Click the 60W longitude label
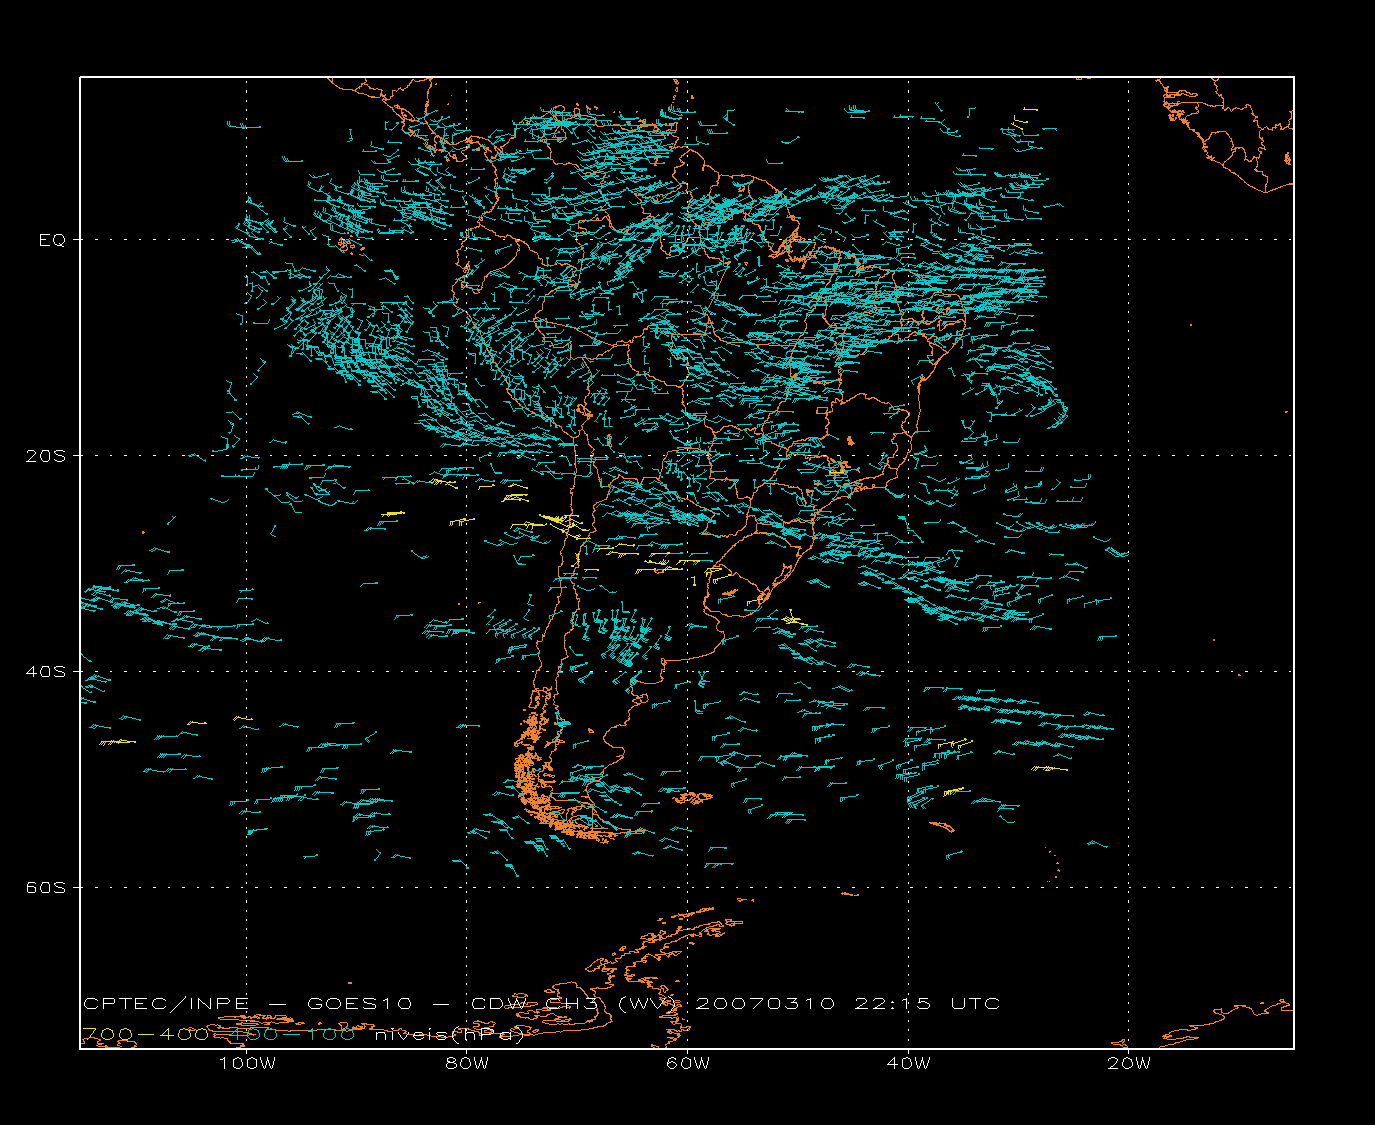Screen dimensions: 1375x1125 pos(688,1064)
